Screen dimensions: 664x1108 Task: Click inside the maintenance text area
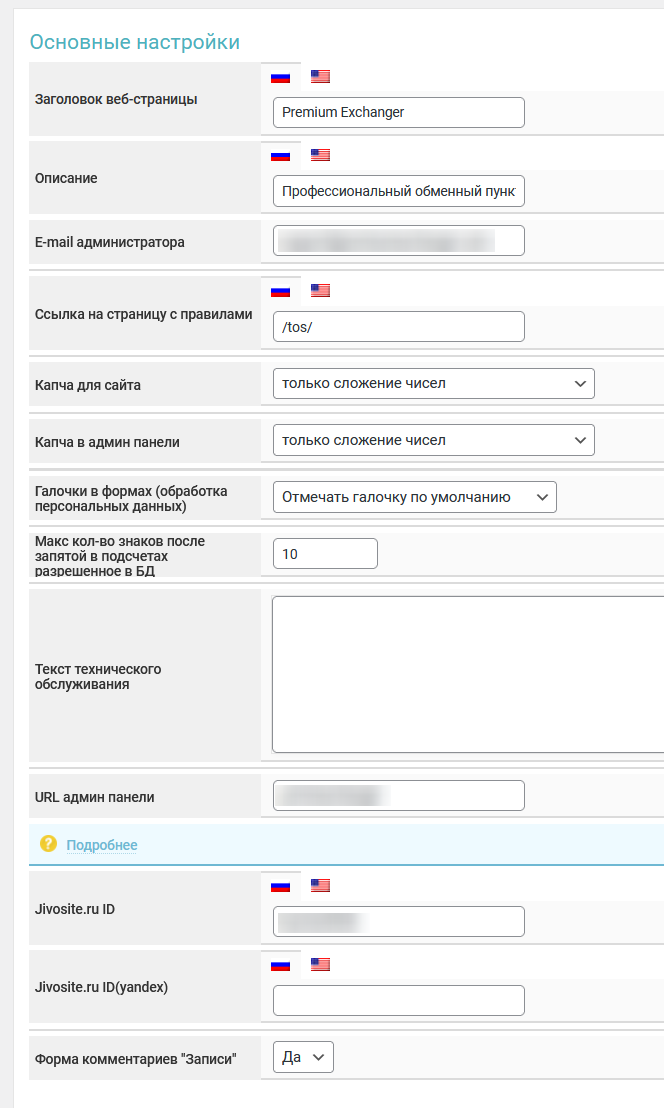[467, 674]
